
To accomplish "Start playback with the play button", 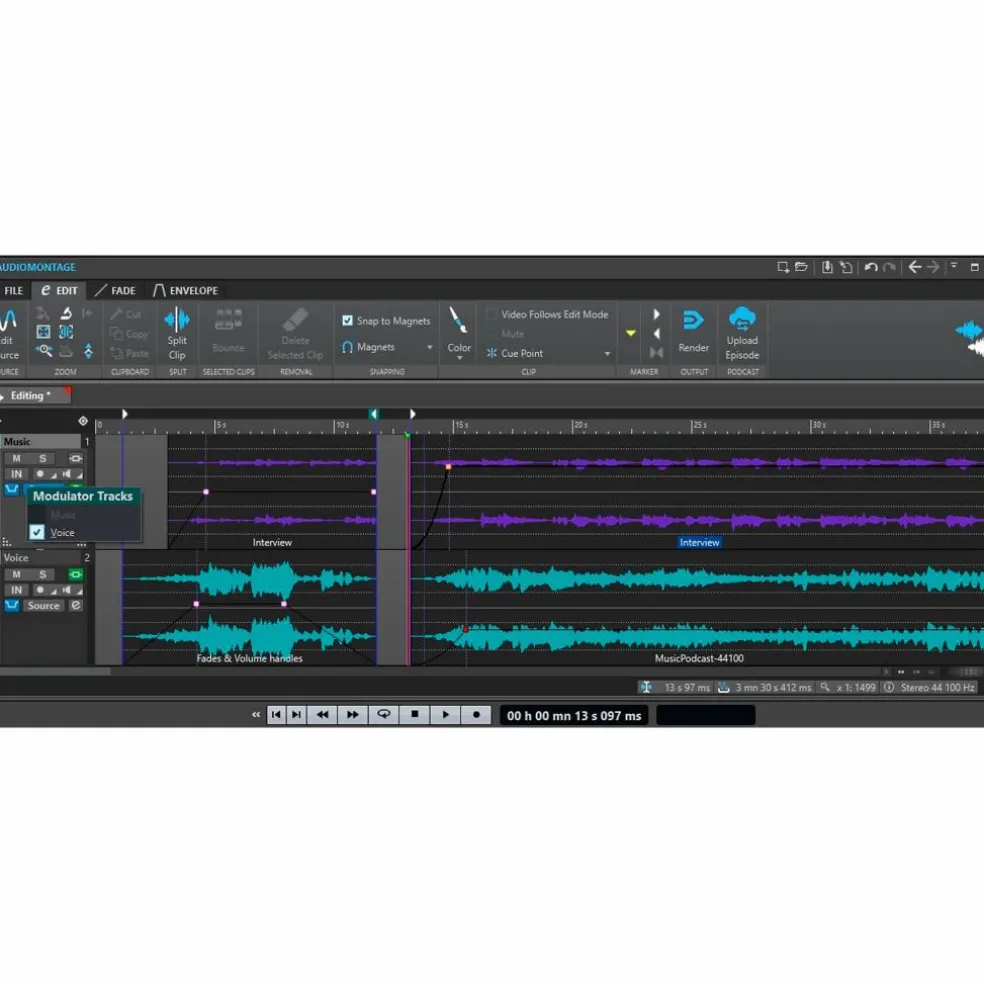I will (445, 715).
